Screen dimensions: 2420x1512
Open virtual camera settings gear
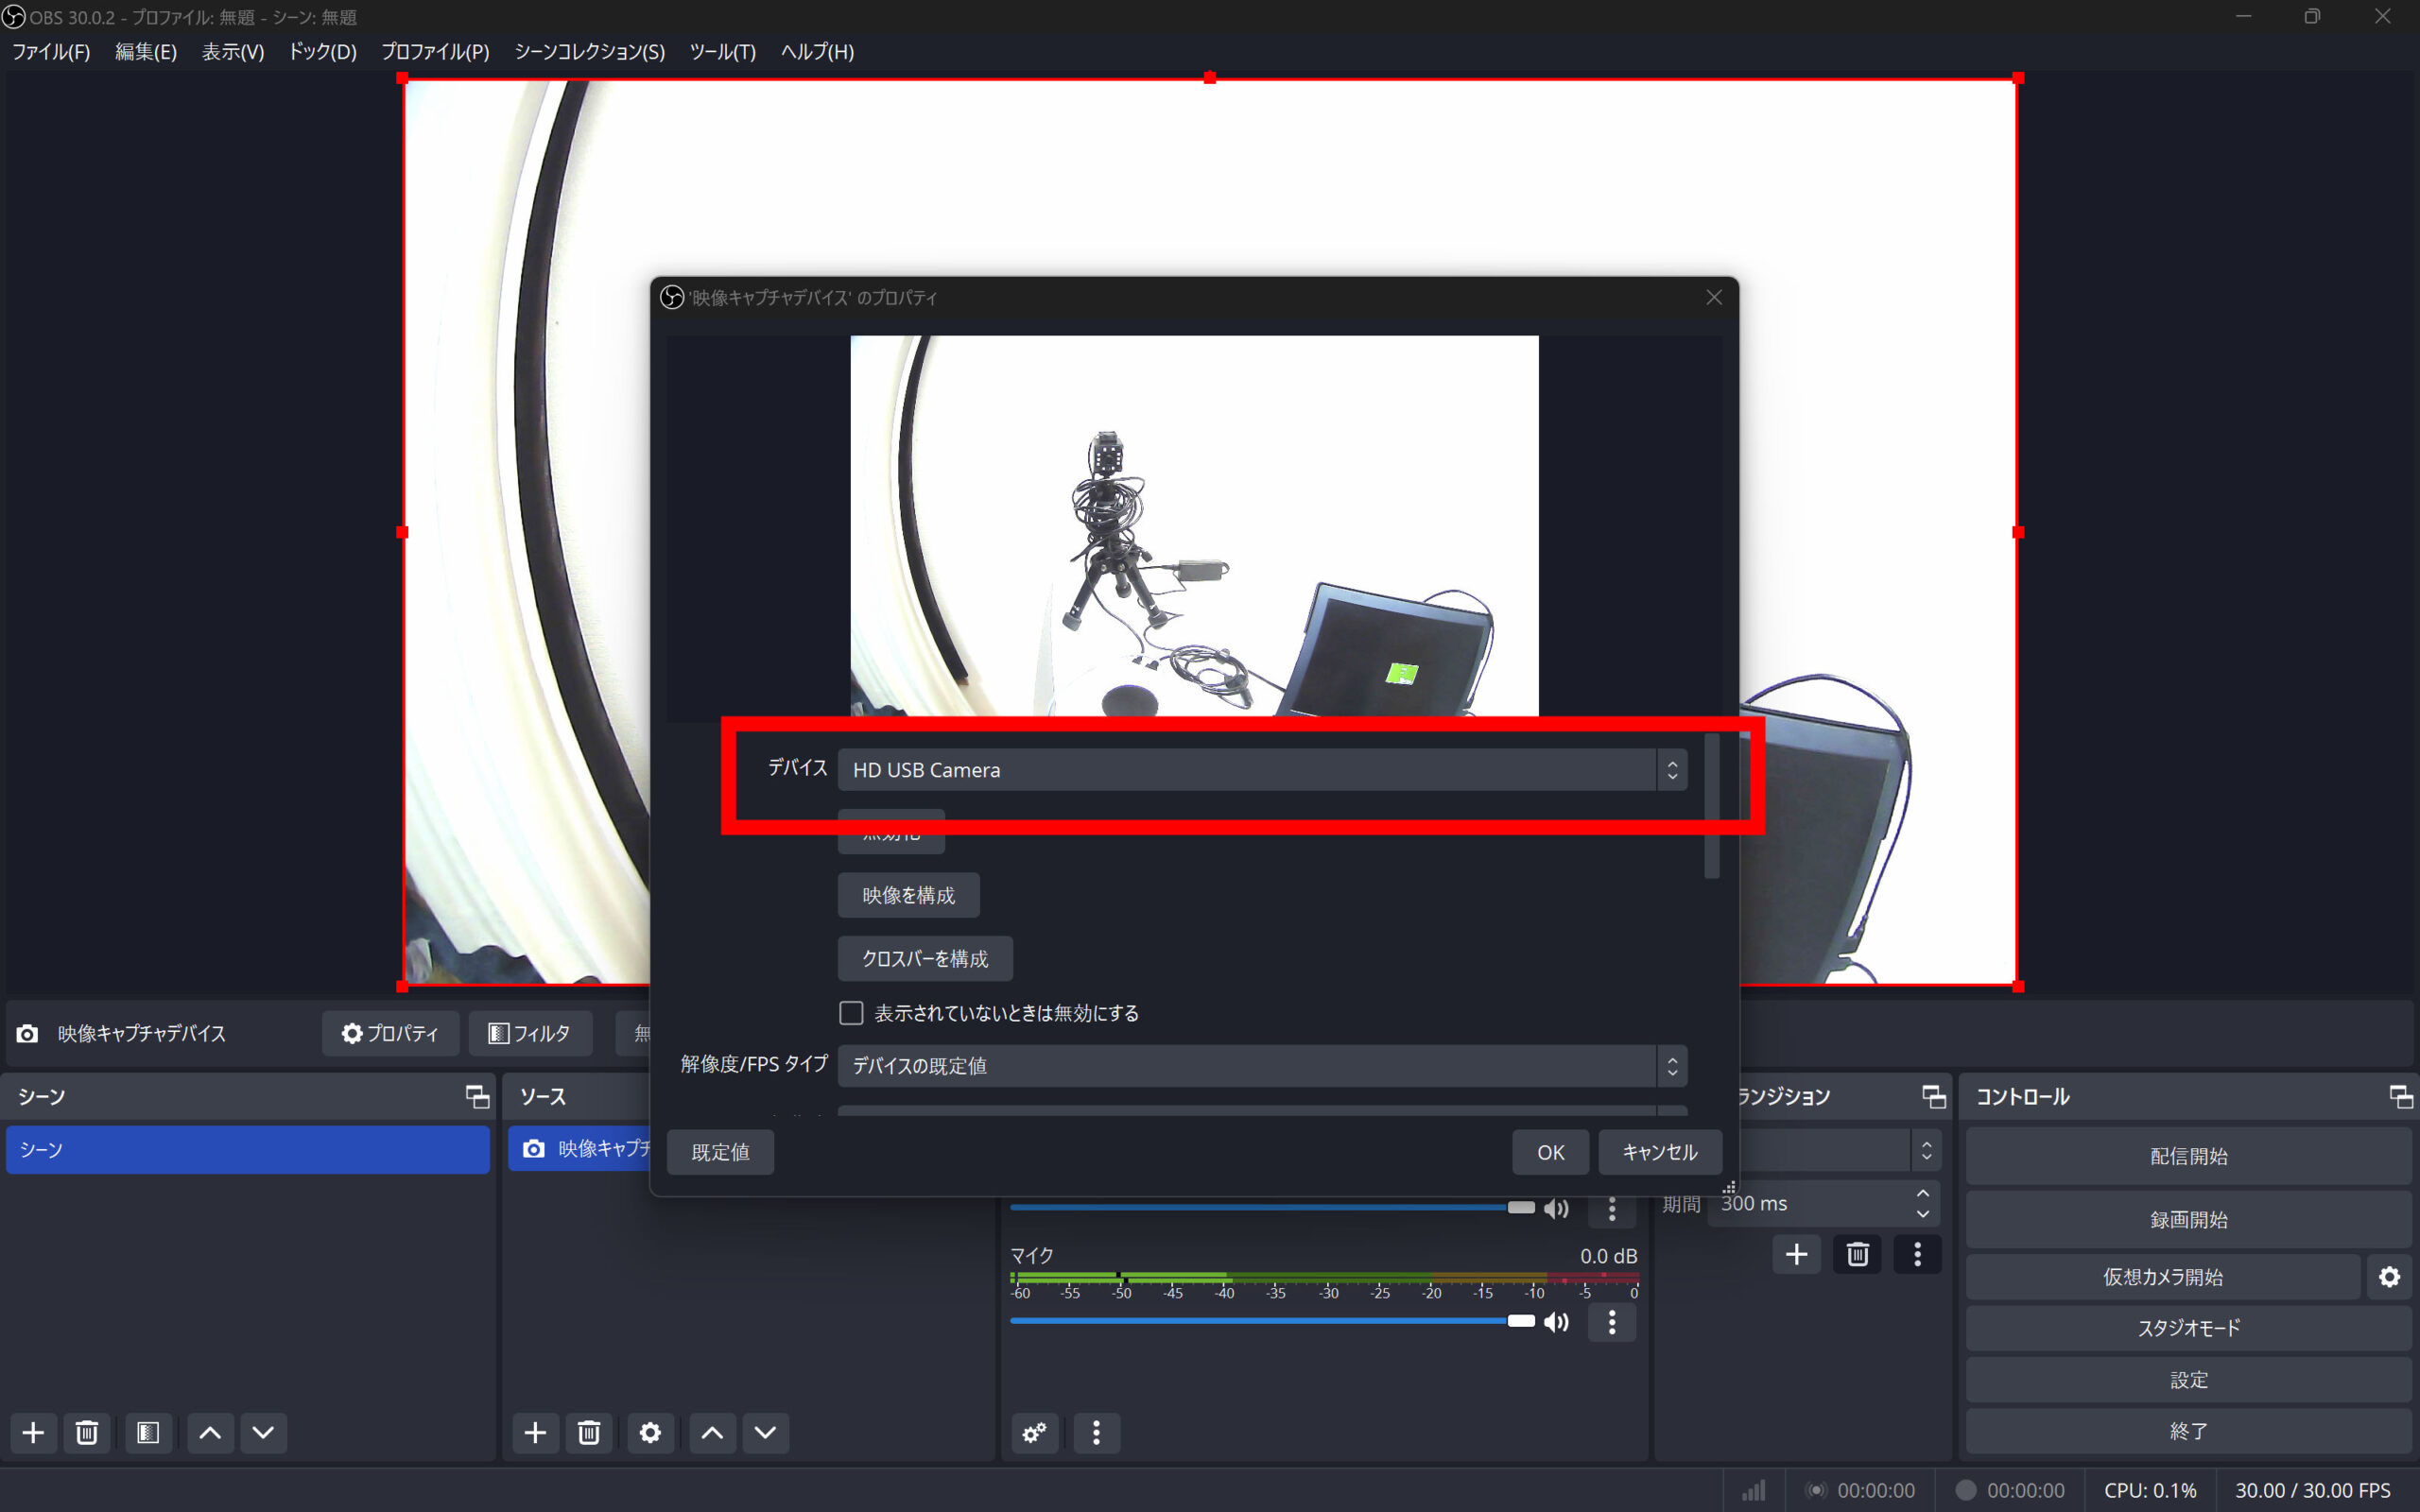coord(2389,1277)
